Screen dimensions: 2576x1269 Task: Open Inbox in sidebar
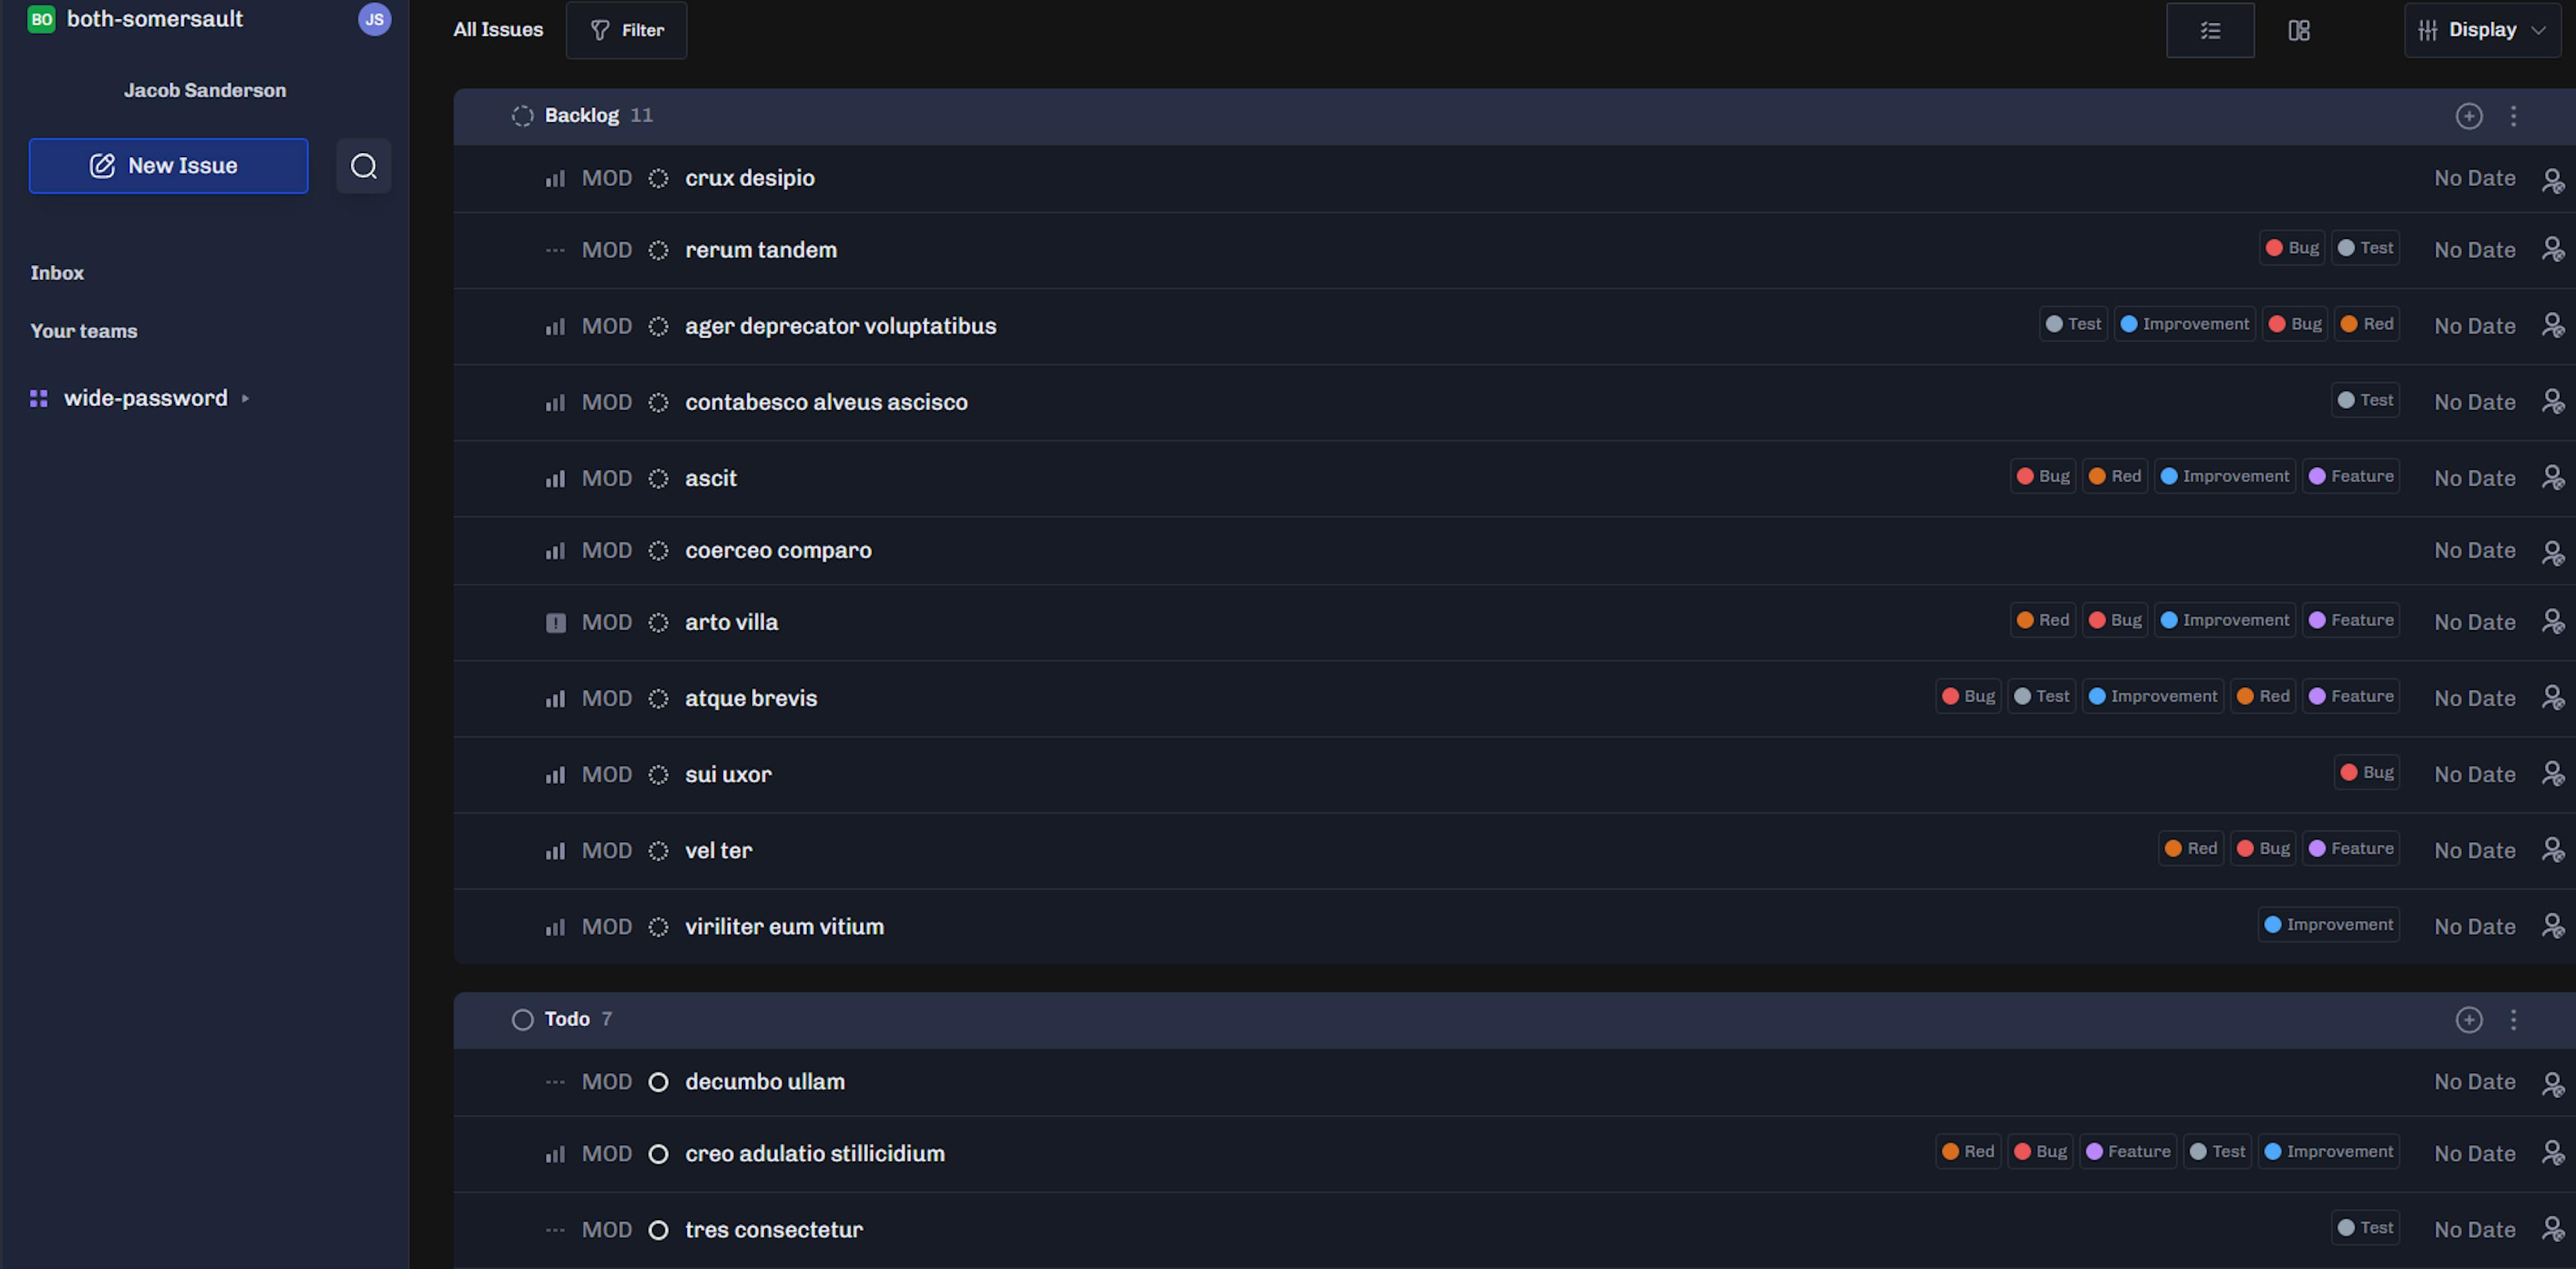[57, 273]
